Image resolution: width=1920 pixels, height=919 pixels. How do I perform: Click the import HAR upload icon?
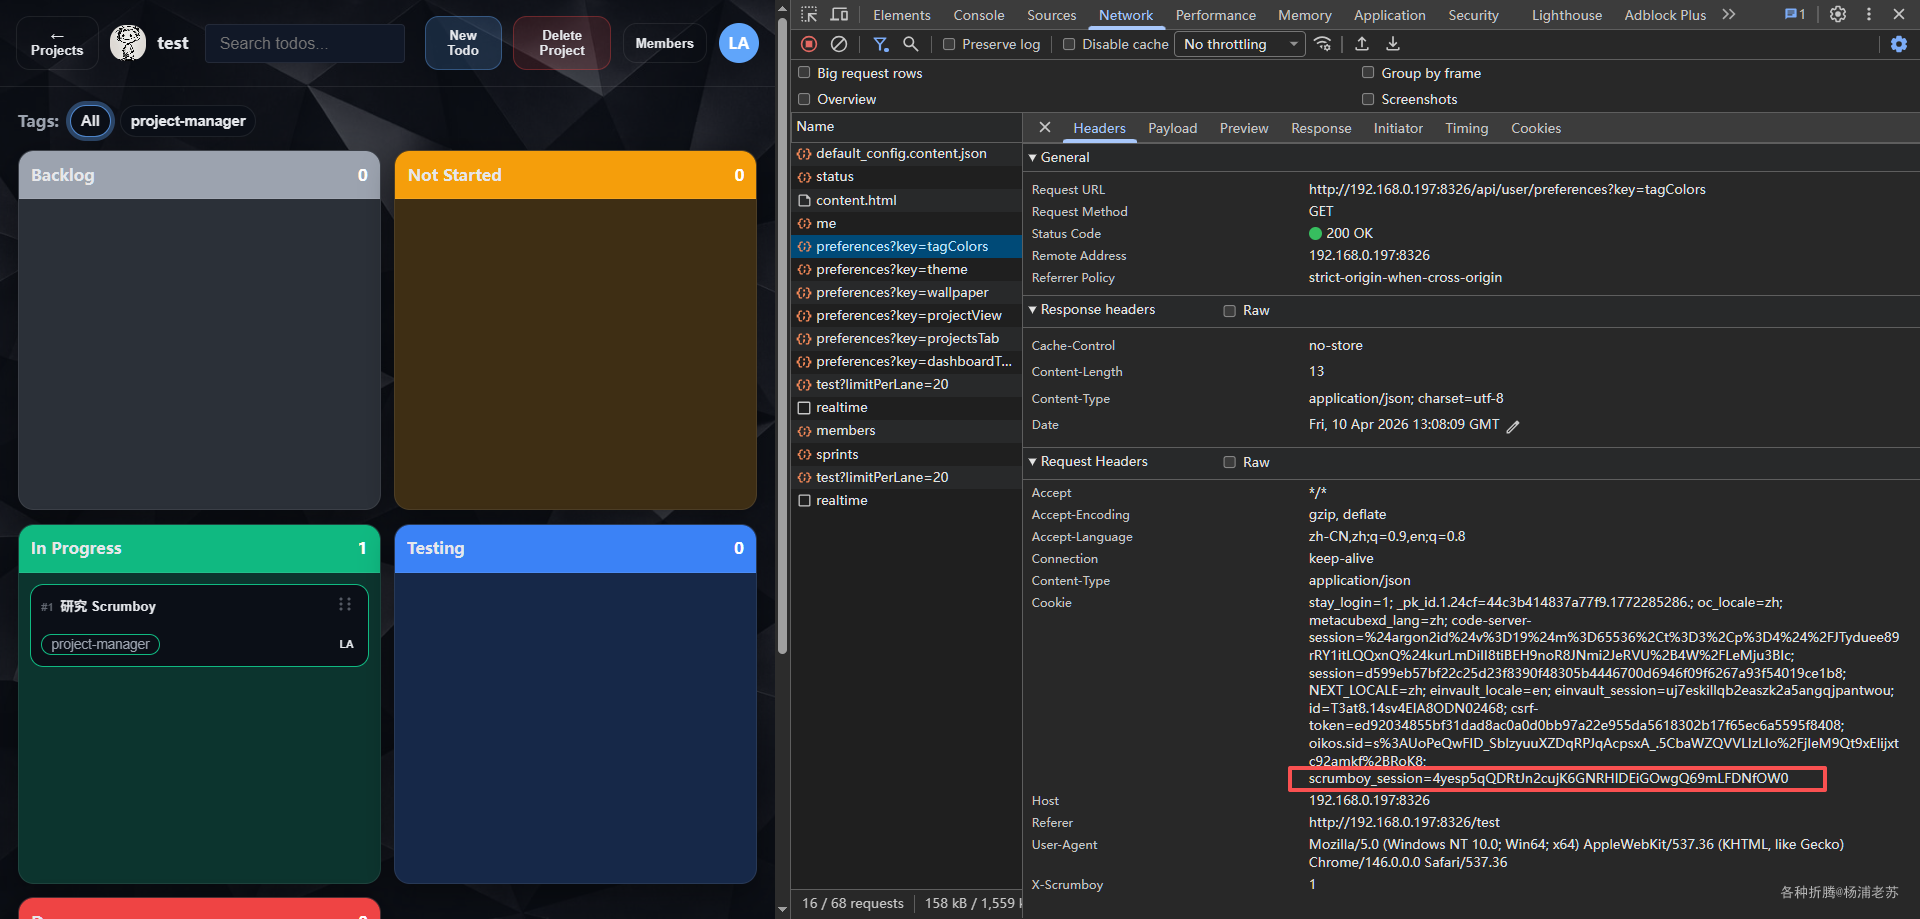click(x=1362, y=44)
